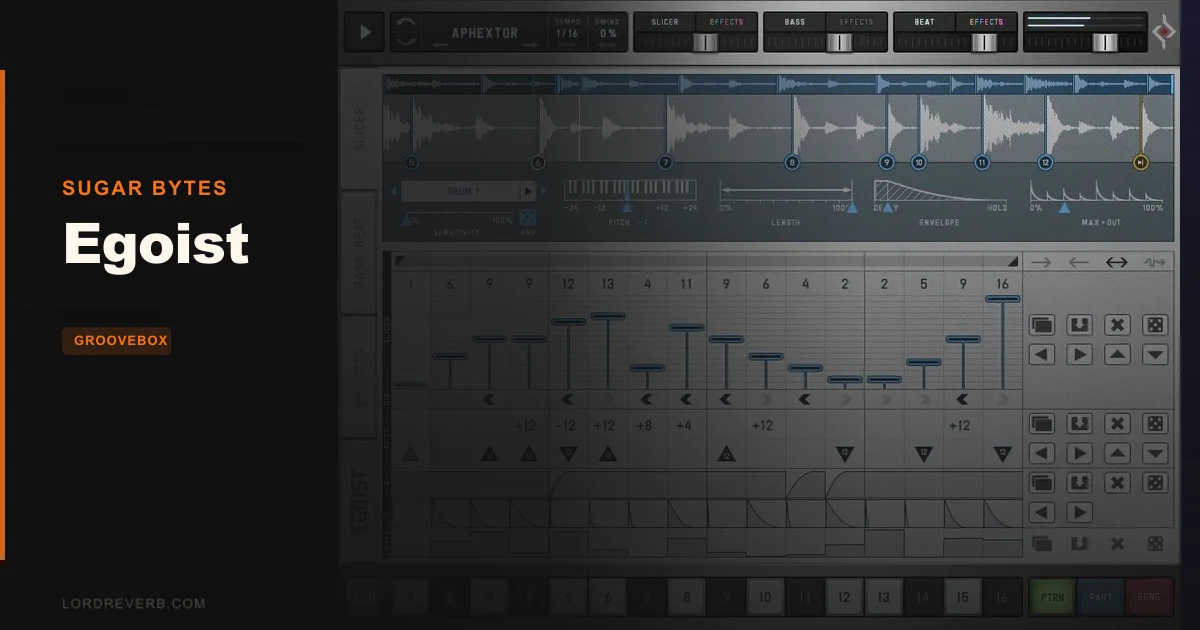Toggle reverse arrow on step 7
1200x630 pixels.
coord(647,399)
